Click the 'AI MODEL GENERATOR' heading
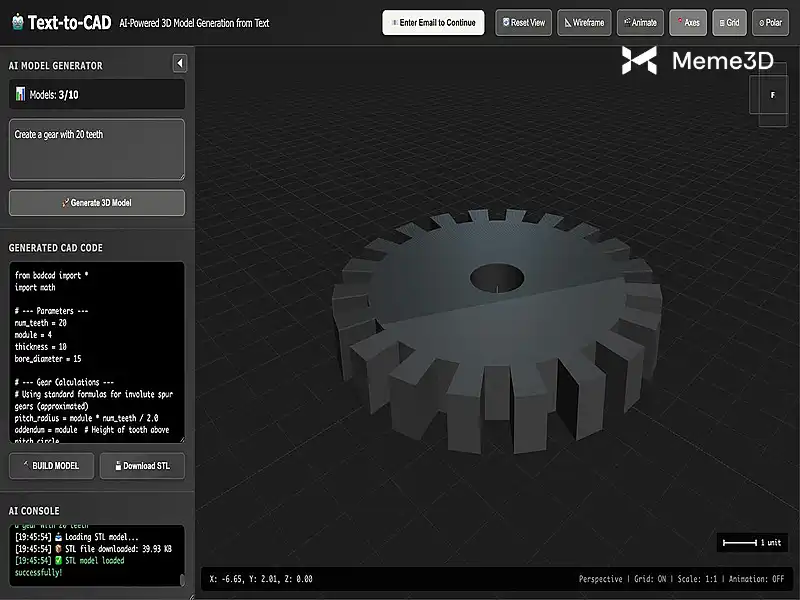The height and width of the screenshot is (600, 800). pos(56,66)
